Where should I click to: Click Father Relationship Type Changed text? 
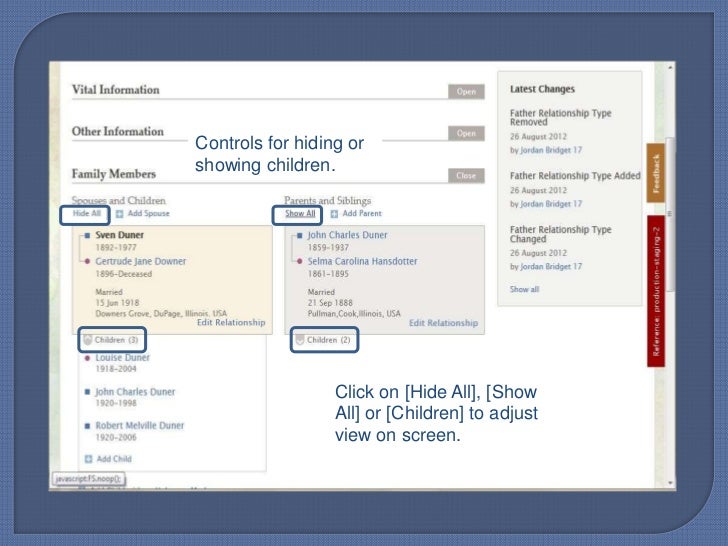pos(560,234)
